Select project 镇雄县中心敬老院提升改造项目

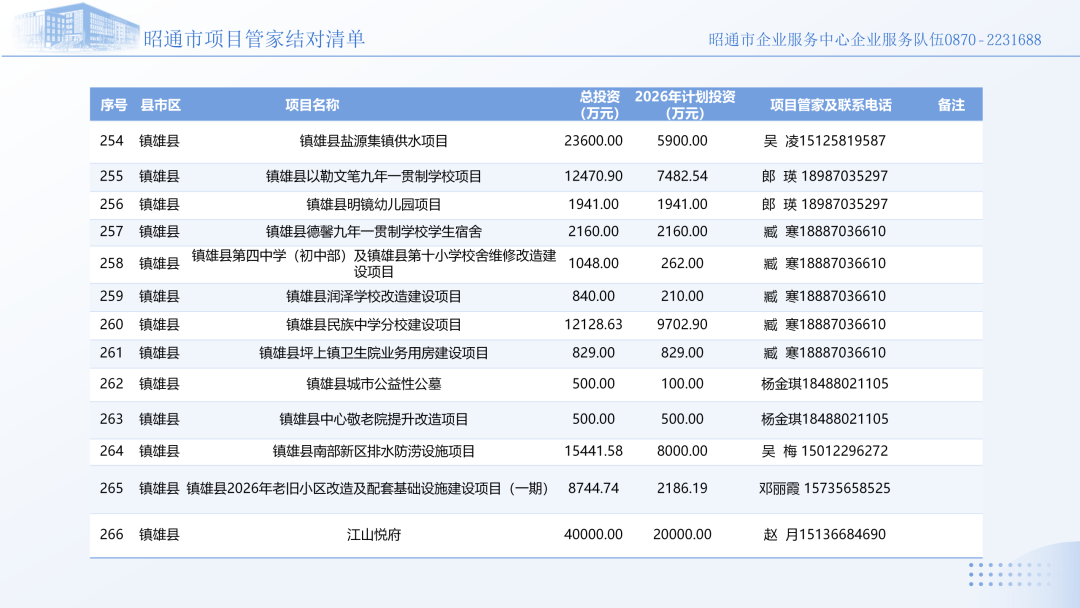374,419
